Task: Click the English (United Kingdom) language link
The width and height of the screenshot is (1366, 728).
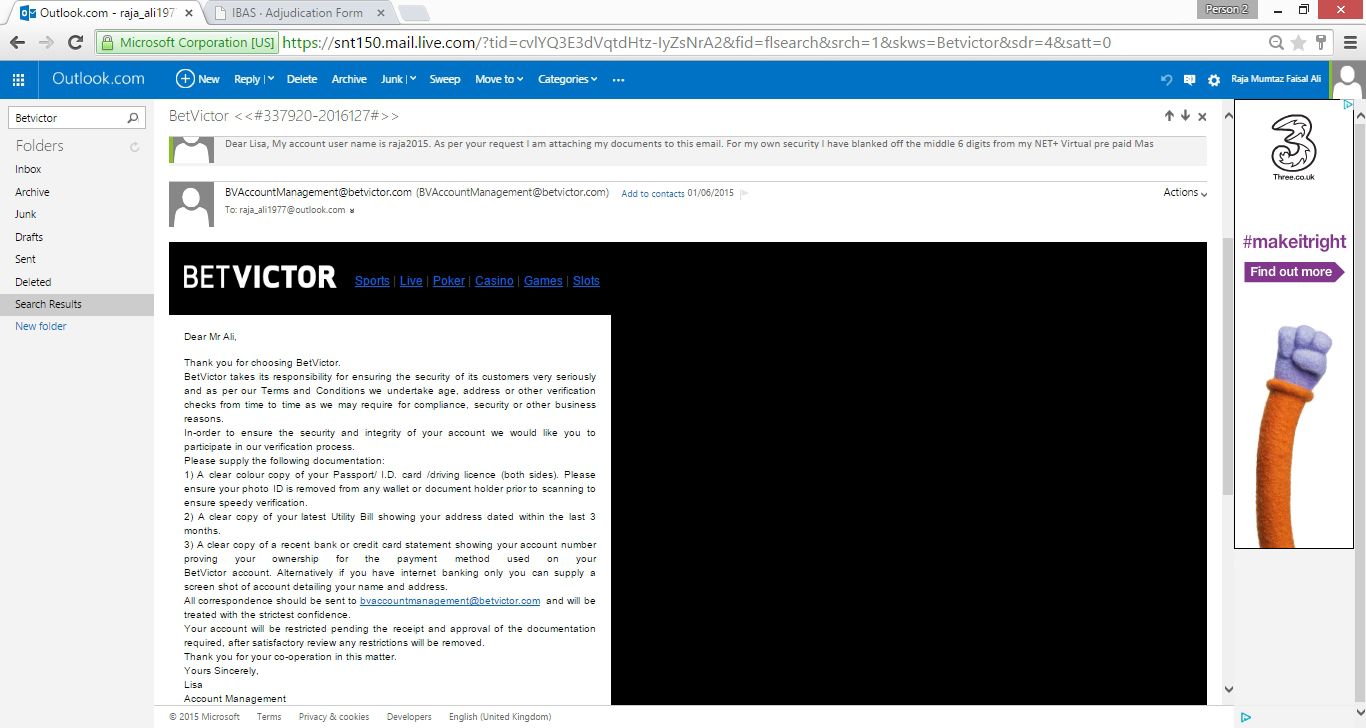Action: 500,717
